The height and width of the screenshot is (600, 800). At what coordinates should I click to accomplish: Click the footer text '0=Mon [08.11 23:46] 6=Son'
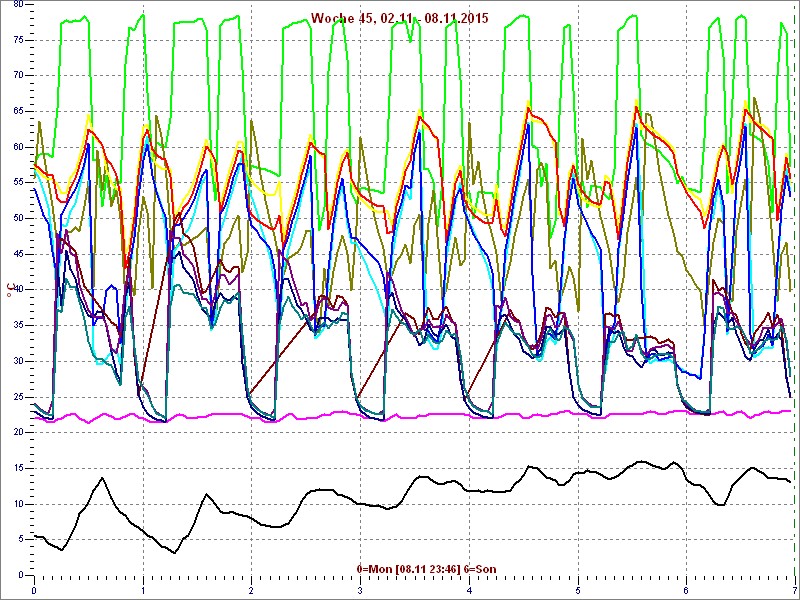[427, 569]
